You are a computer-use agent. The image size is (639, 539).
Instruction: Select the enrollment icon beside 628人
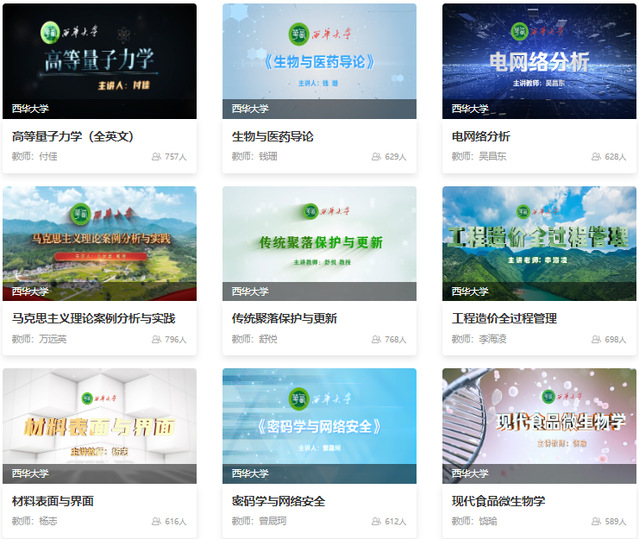point(596,157)
